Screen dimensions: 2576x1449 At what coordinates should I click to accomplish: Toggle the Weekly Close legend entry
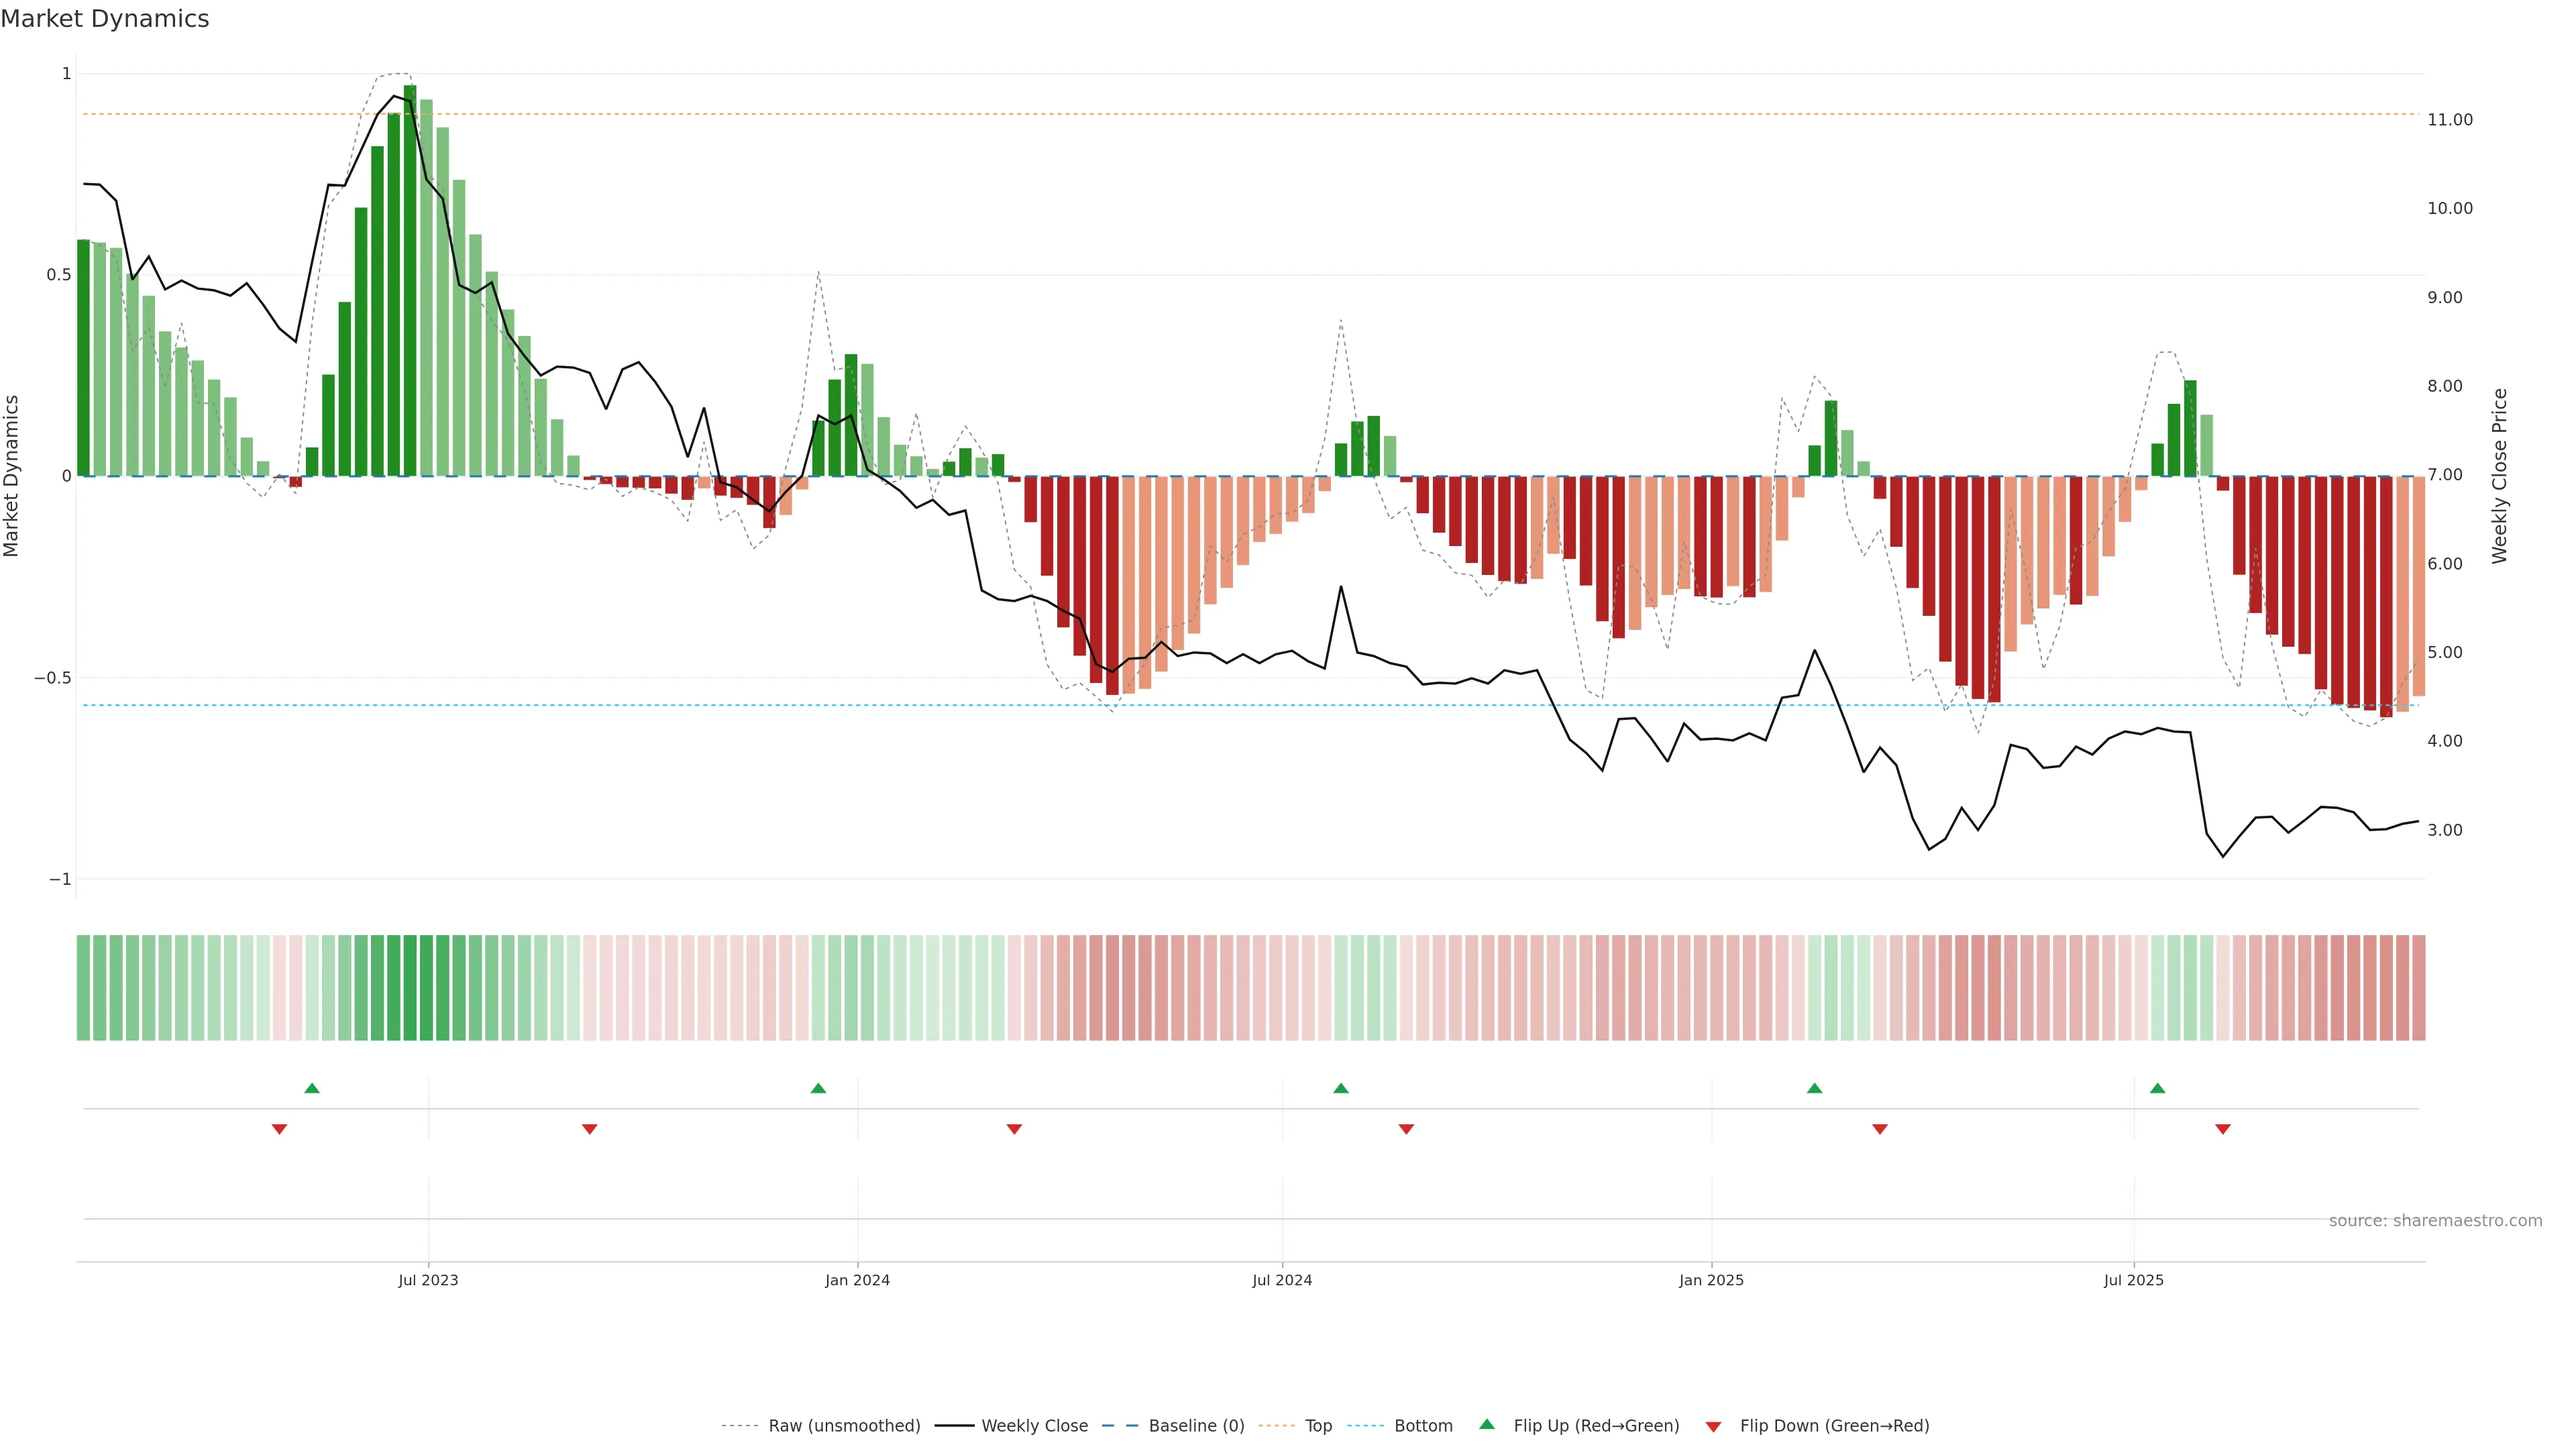pyautogui.click(x=1034, y=1426)
